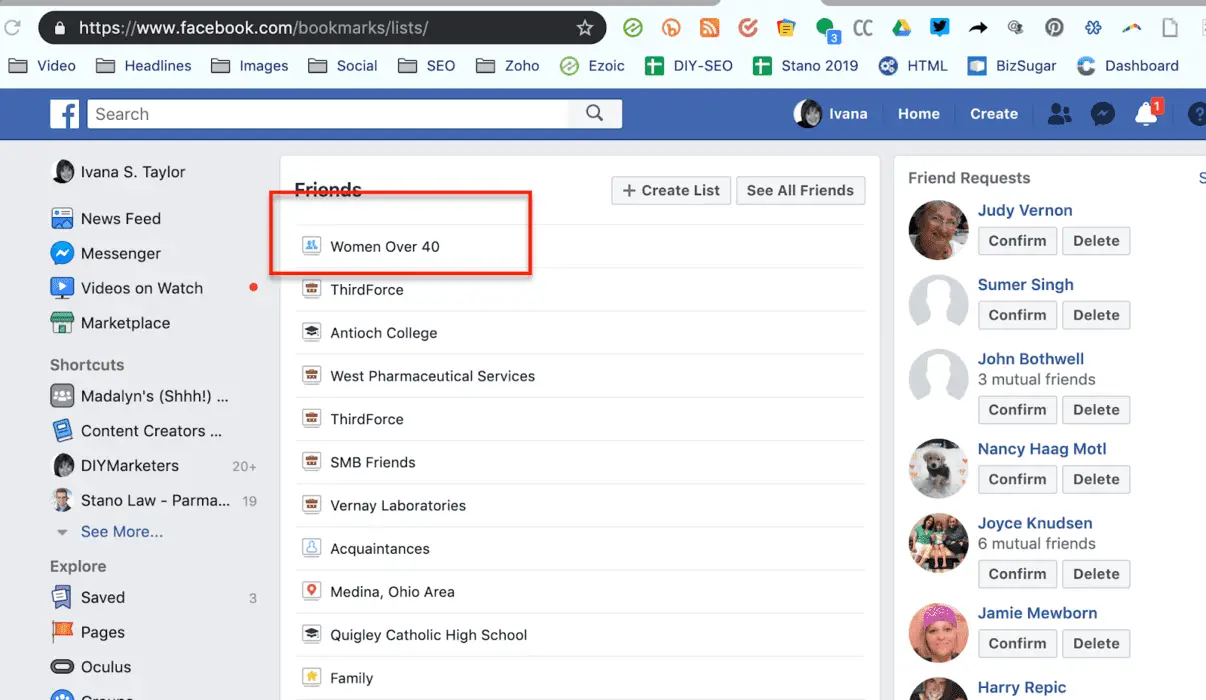This screenshot has width=1206, height=700.
Task: Open the Friend Requests people icon in header
Action: click(1059, 114)
